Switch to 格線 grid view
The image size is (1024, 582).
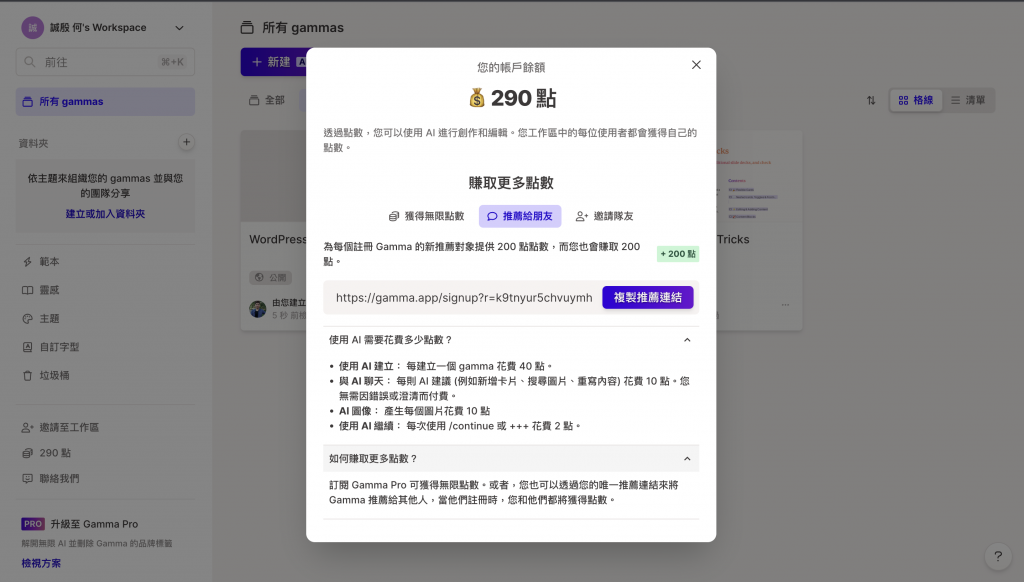tap(916, 100)
